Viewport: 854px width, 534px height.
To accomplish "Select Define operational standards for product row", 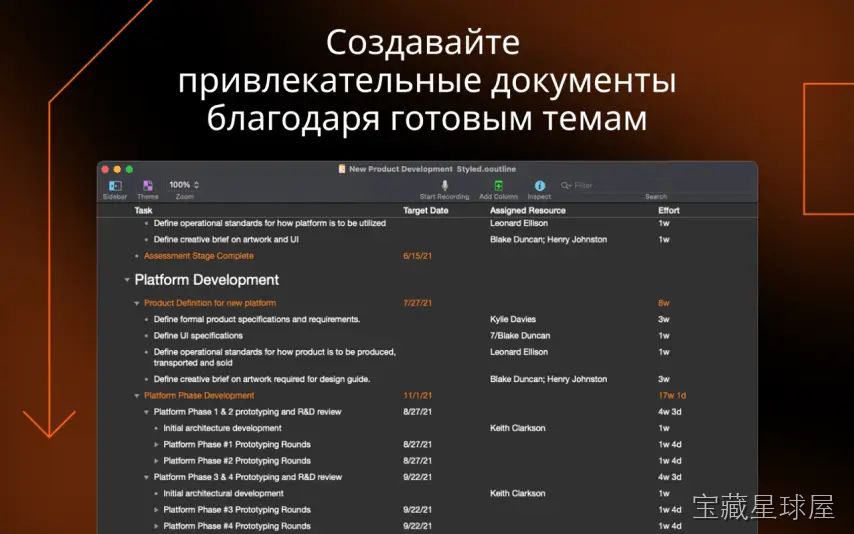I will (x=274, y=357).
